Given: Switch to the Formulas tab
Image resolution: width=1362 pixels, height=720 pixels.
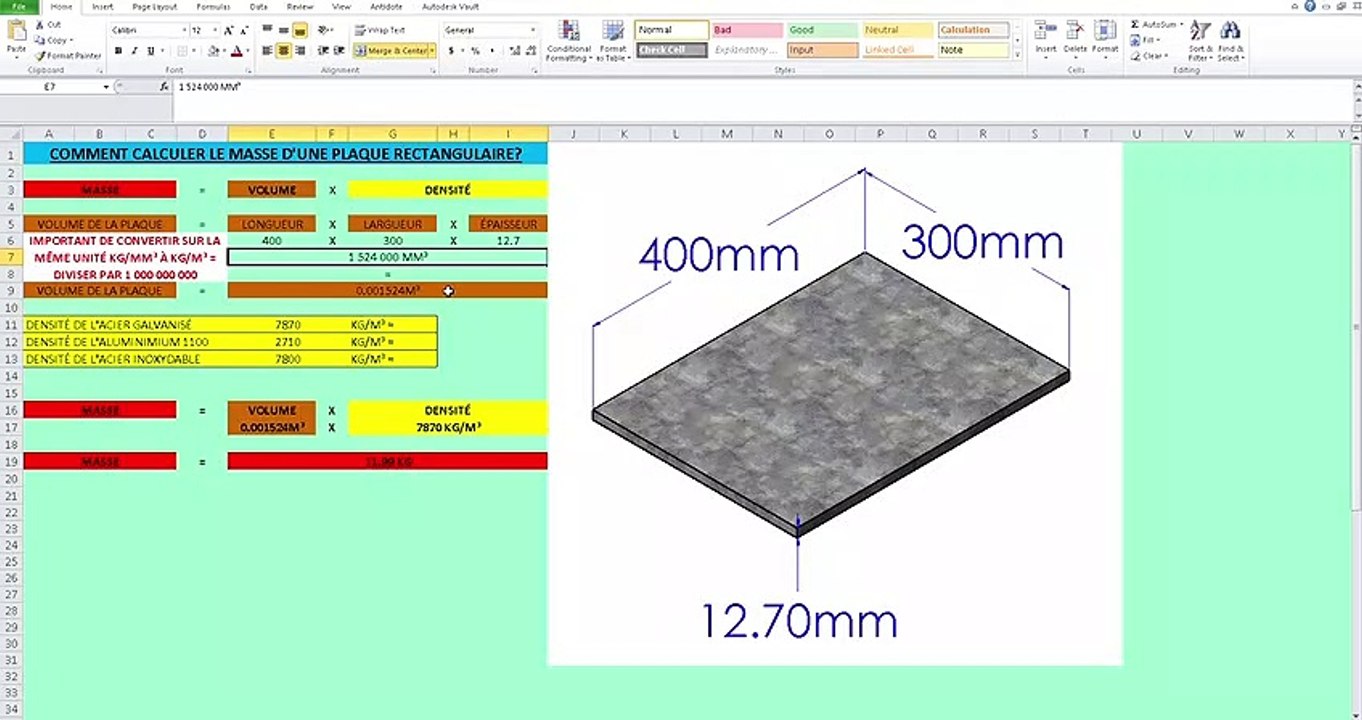Looking at the screenshot, I should pos(212,6).
